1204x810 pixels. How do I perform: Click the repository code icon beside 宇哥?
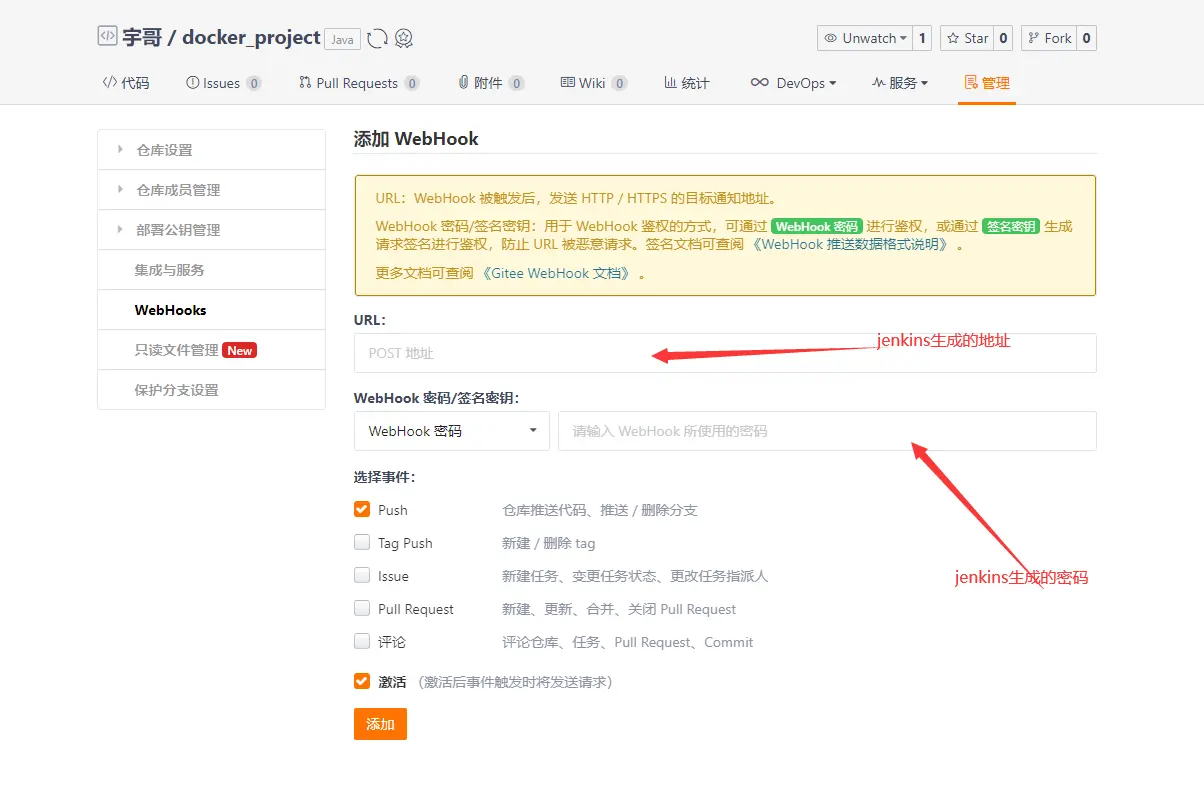point(107,37)
